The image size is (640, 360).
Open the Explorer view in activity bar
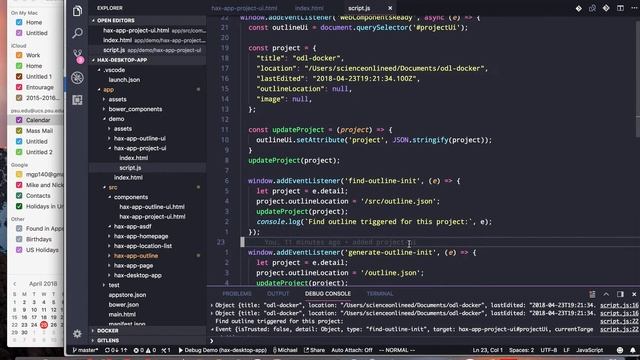pos(77,11)
